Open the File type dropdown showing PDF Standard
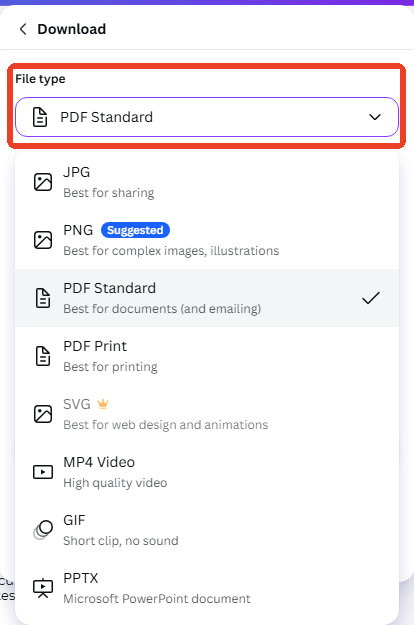The image size is (414, 625). [x=207, y=117]
